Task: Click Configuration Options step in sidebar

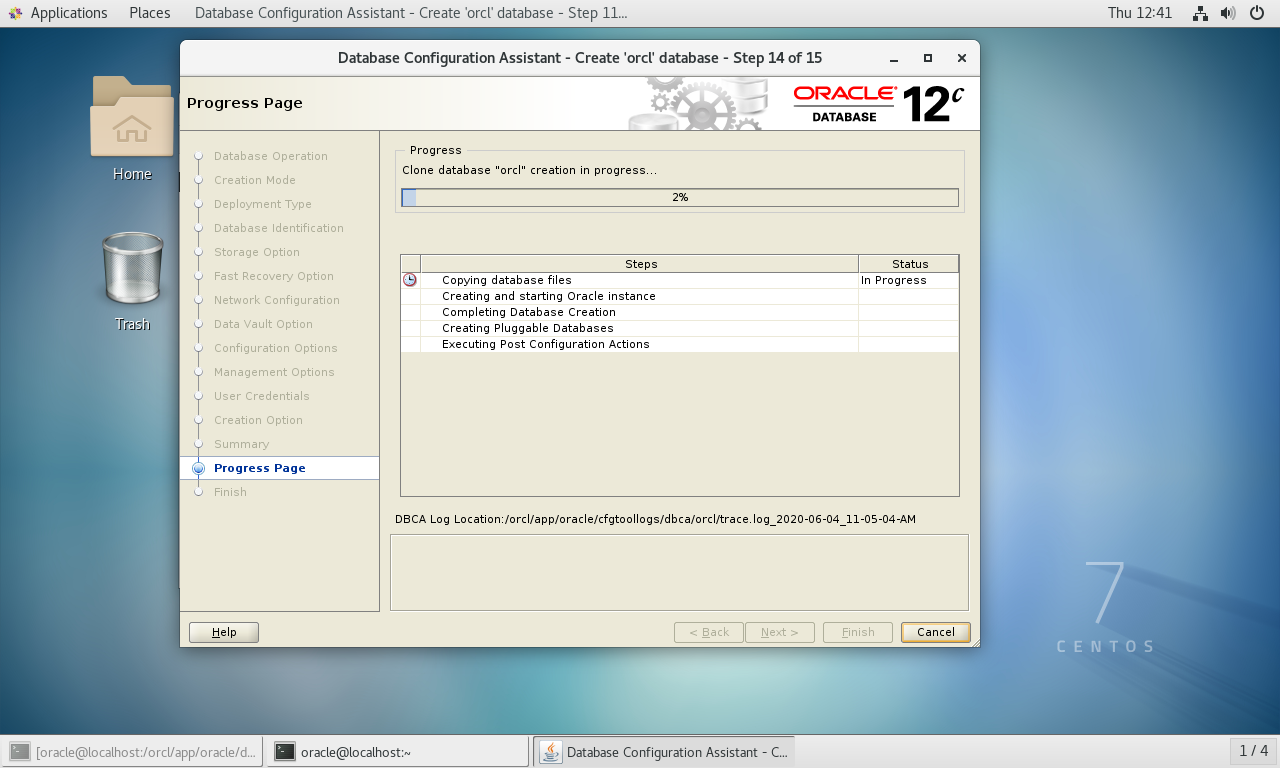Action: (x=276, y=348)
